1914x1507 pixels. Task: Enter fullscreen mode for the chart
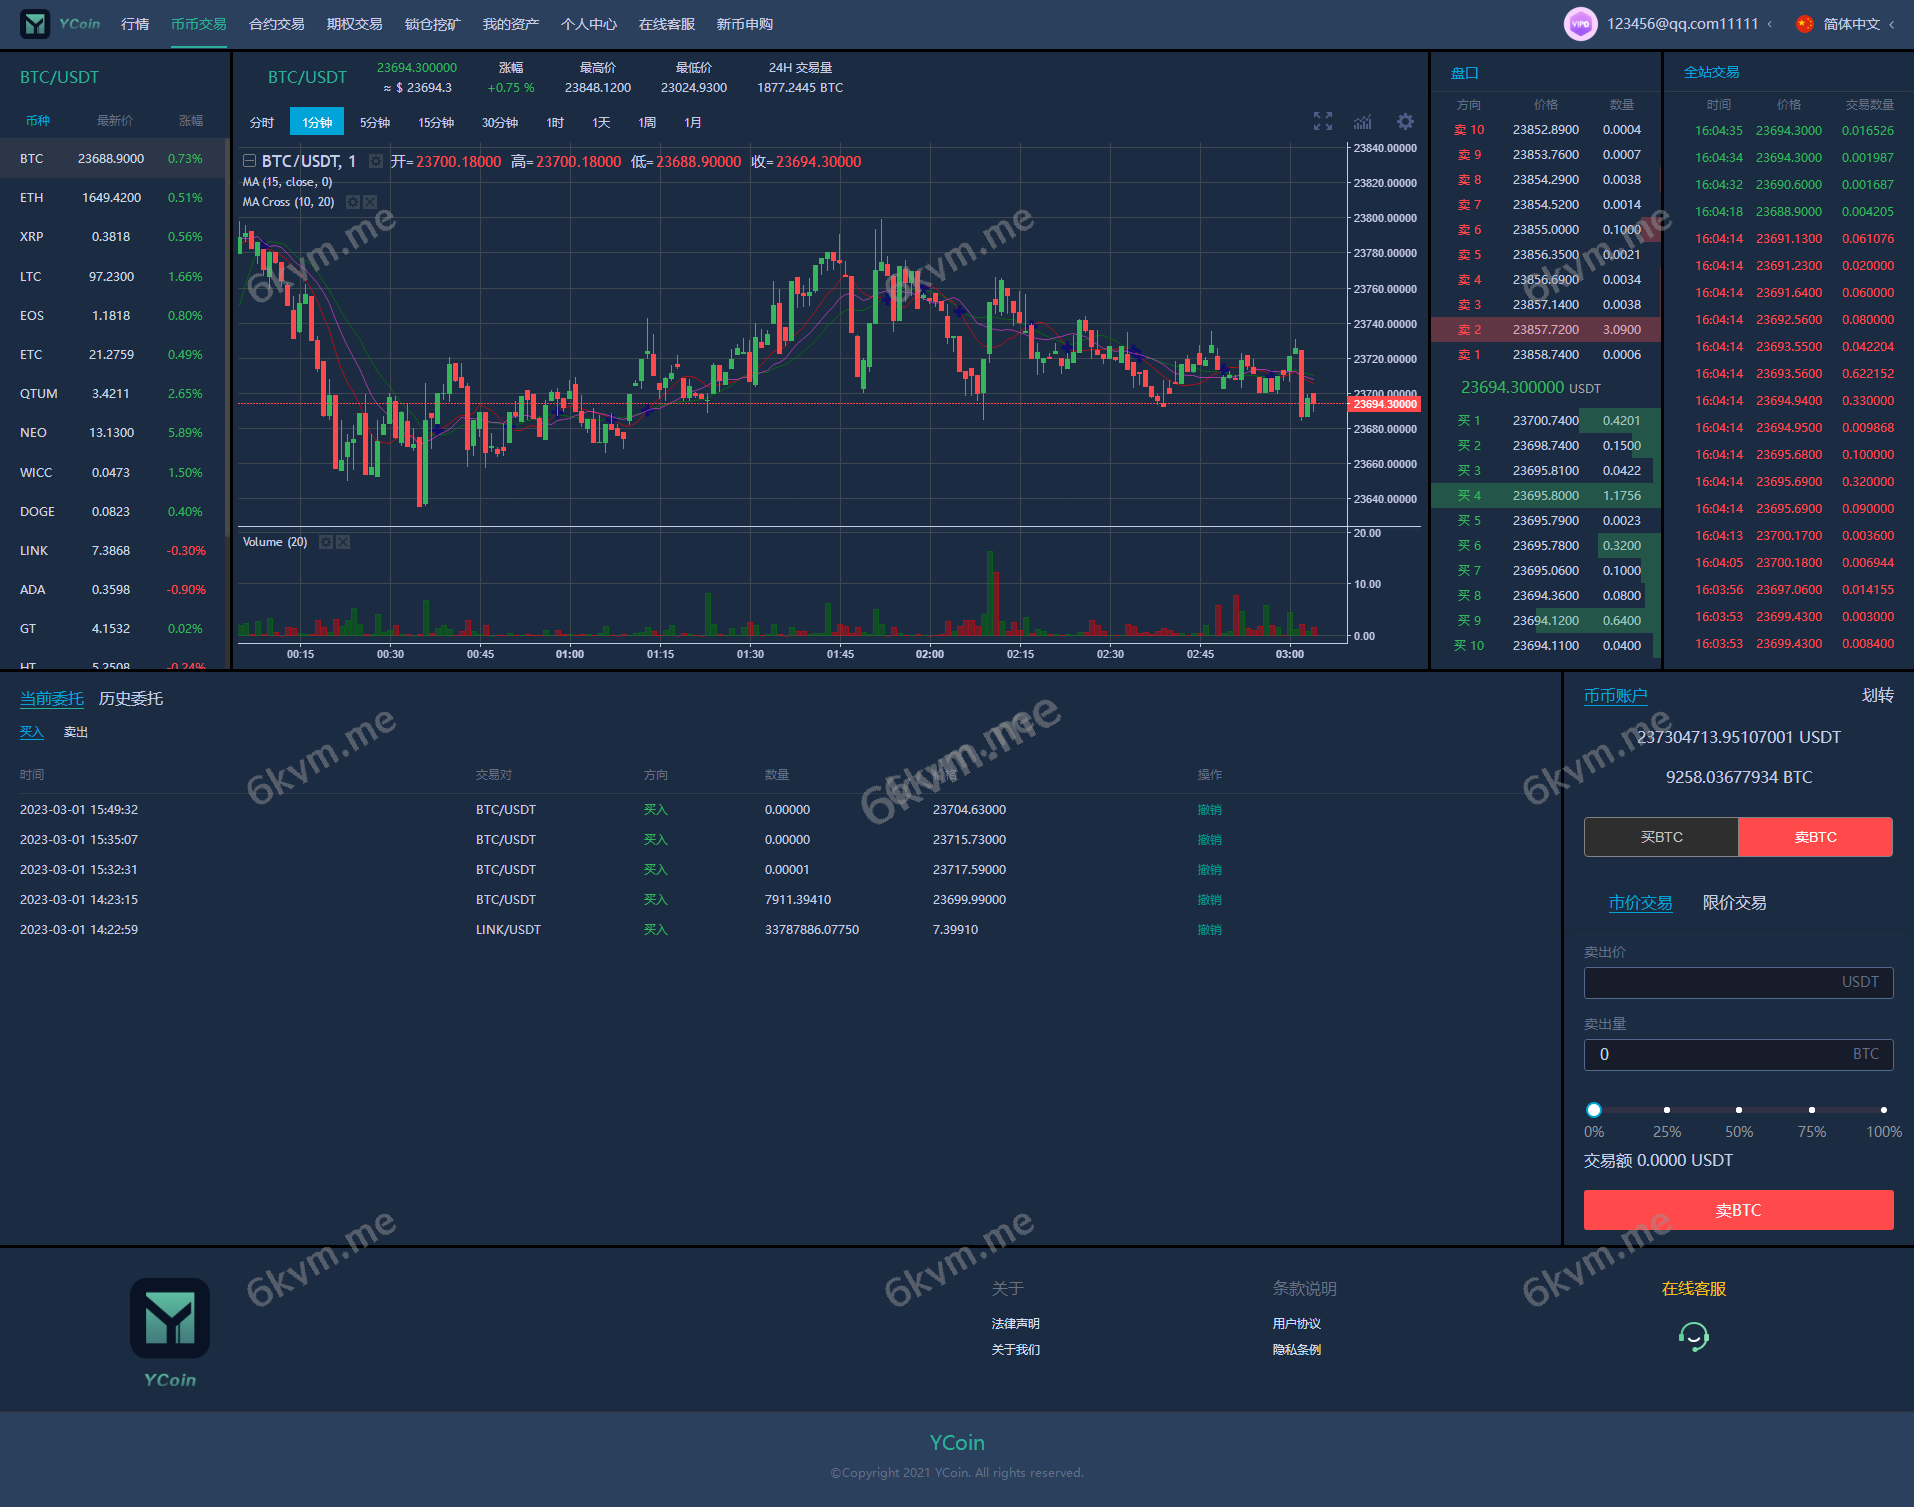1322,122
